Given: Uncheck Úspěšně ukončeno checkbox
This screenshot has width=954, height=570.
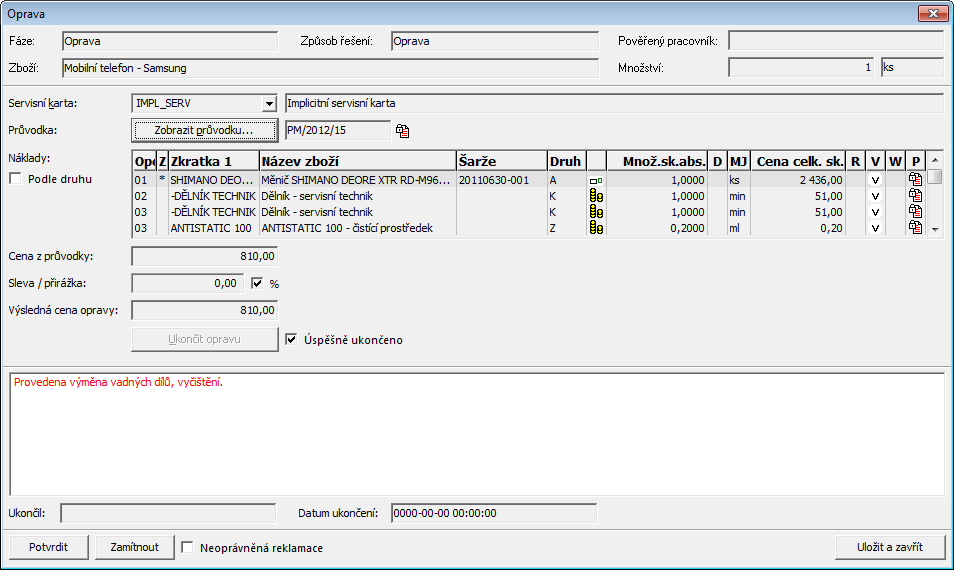Looking at the screenshot, I should [291, 339].
